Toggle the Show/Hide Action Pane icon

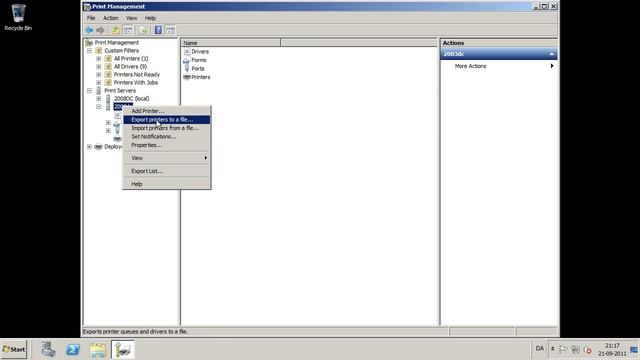170,30
